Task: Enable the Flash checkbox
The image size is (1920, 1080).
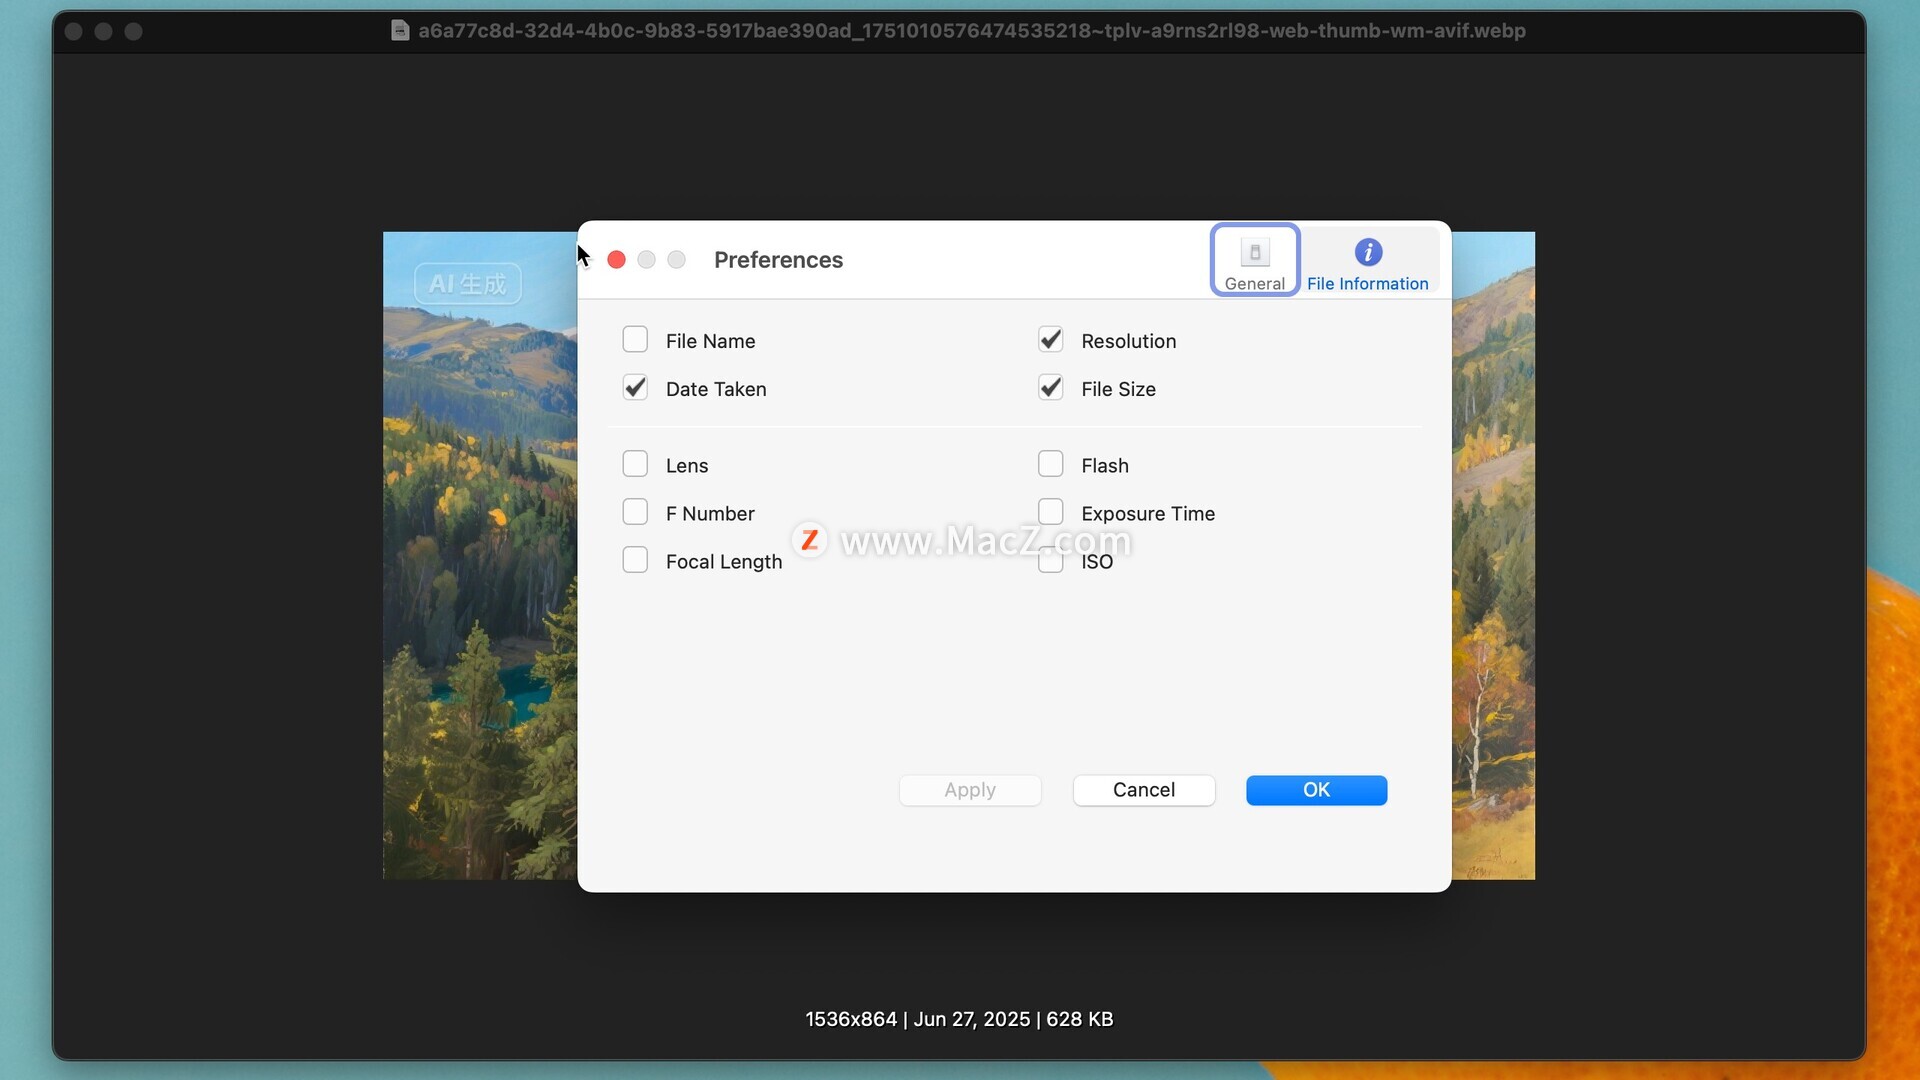Action: 1050,464
